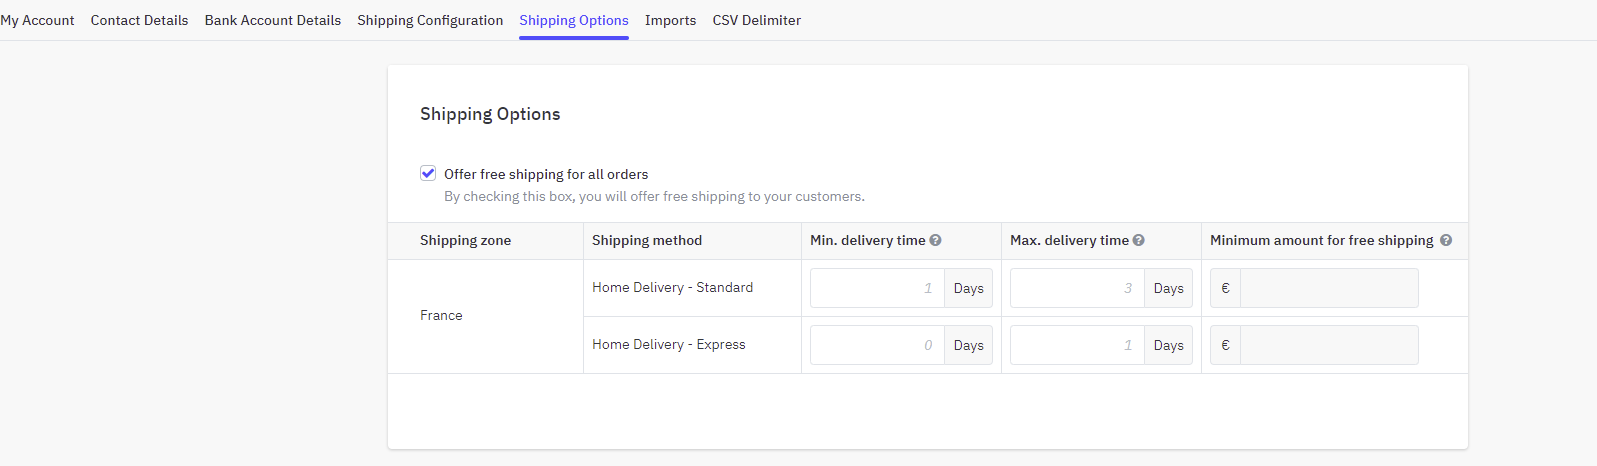Viewport: 1597px width, 466px height.
Task: Uncheck Offer free shipping for all orders
Action: click(x=428, y=173)
